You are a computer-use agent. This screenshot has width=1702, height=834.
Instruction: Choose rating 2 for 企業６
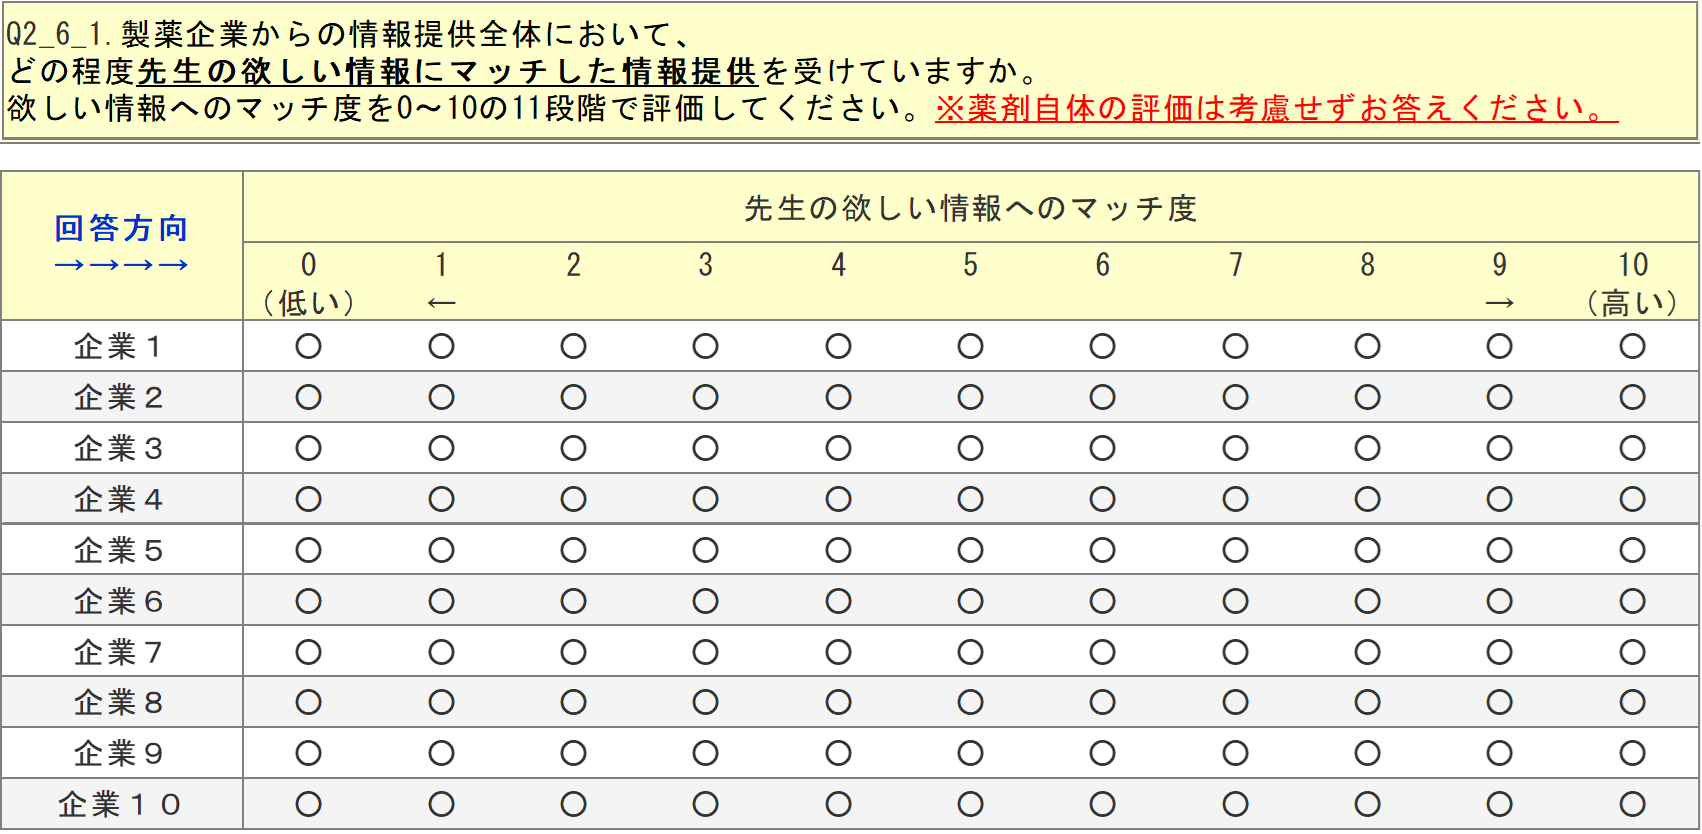pyautogui.click(x=573, y=601)
